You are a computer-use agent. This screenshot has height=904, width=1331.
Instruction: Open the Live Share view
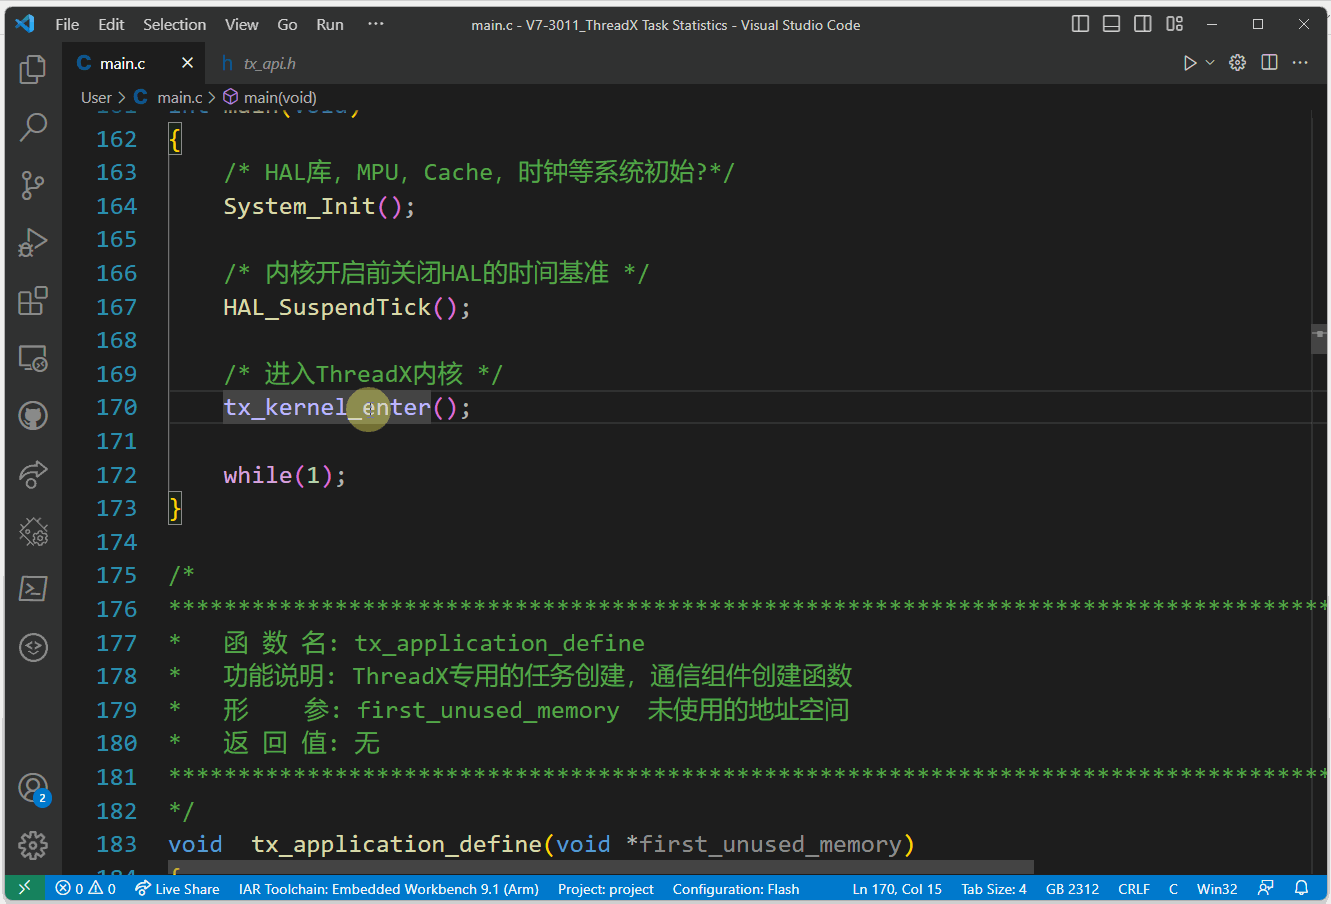33,474
